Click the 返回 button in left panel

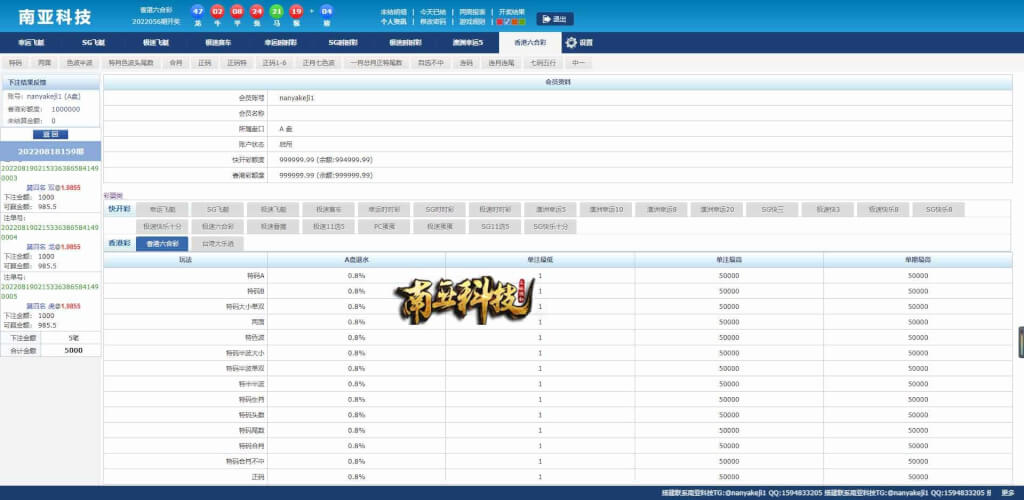tap(50, 134)
